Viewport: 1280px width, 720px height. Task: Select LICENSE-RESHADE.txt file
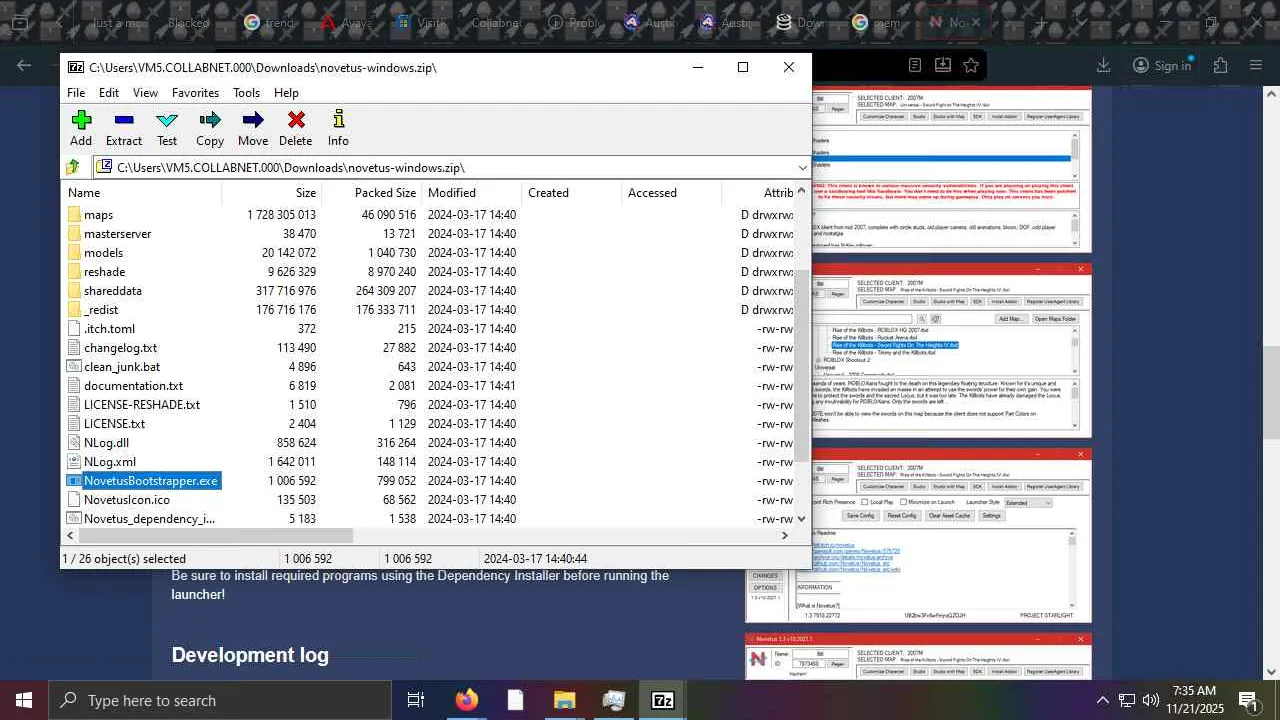142,405
